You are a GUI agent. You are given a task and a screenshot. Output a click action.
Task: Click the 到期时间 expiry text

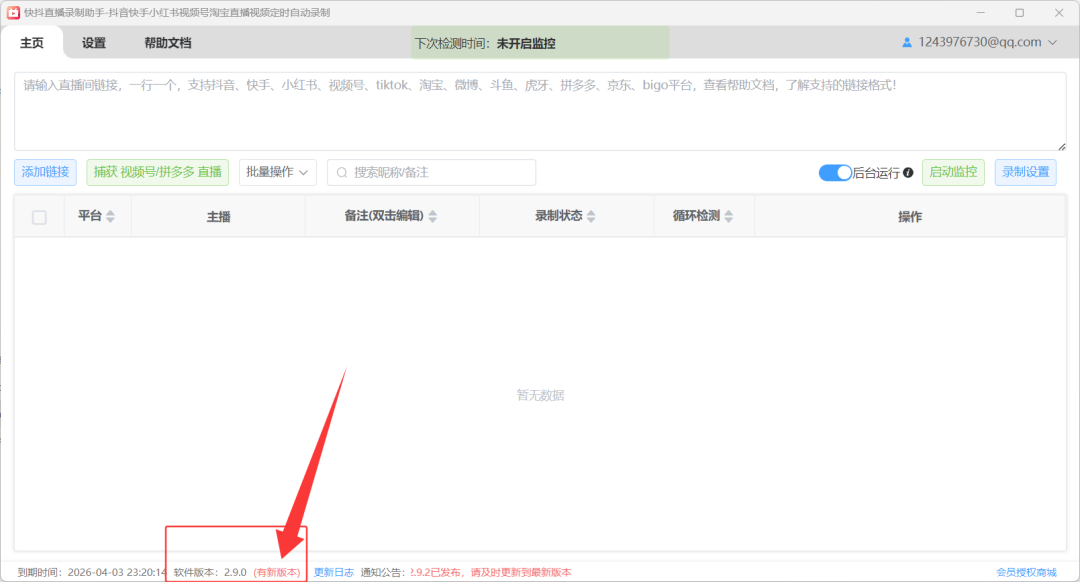point(92,572)
